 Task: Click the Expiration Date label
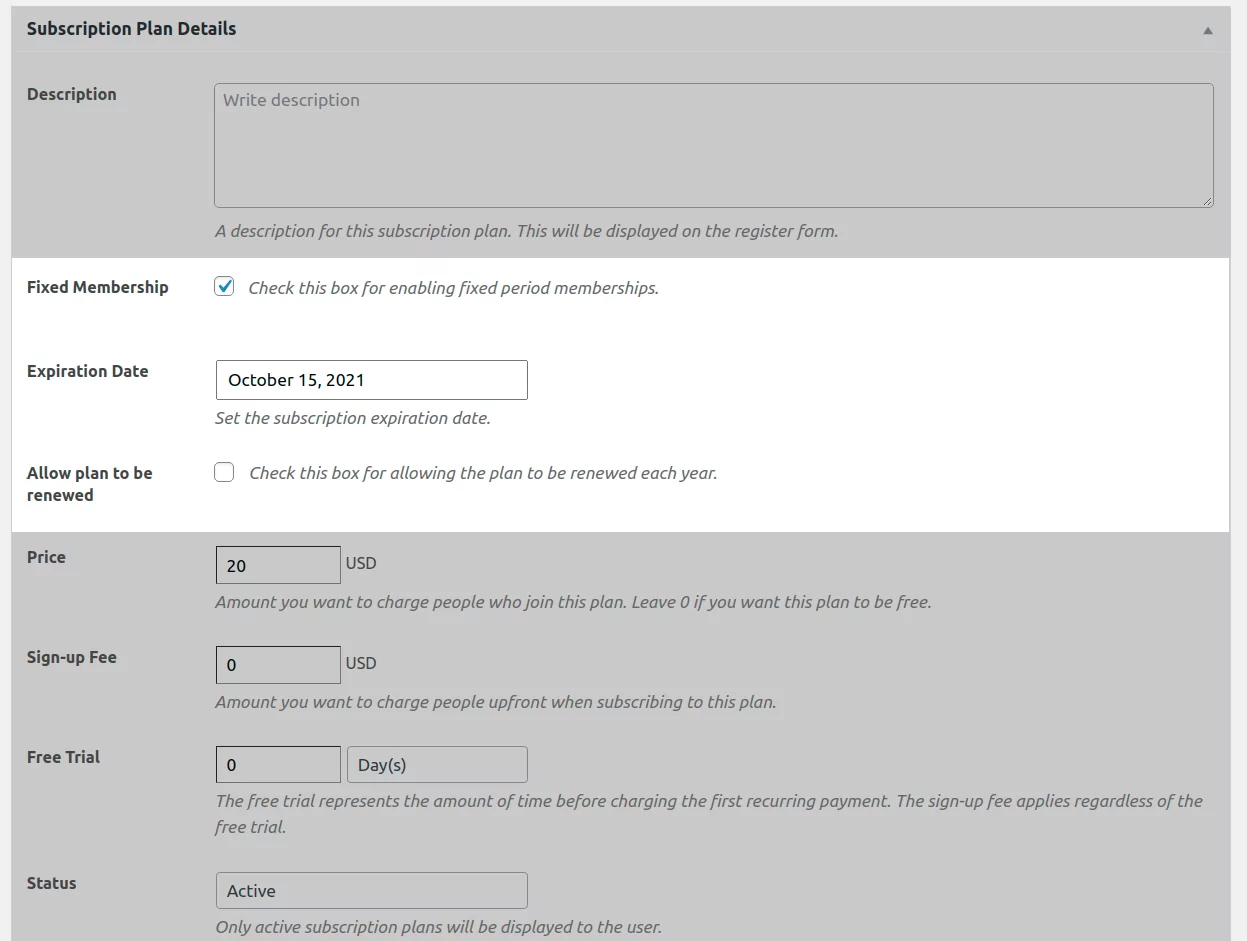coord(88,371)
